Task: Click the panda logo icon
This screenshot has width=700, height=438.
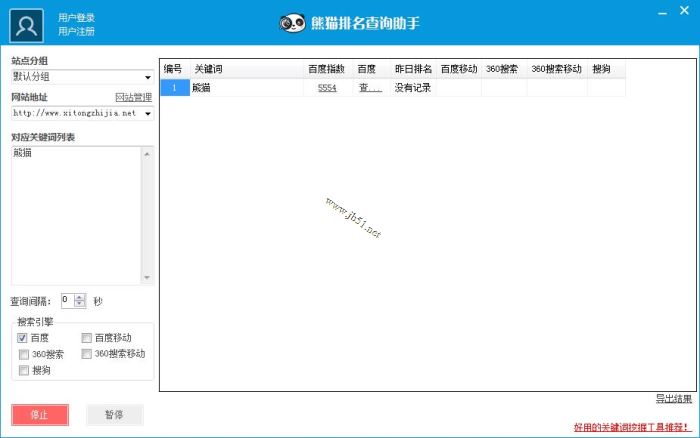Action: (292, 23)
